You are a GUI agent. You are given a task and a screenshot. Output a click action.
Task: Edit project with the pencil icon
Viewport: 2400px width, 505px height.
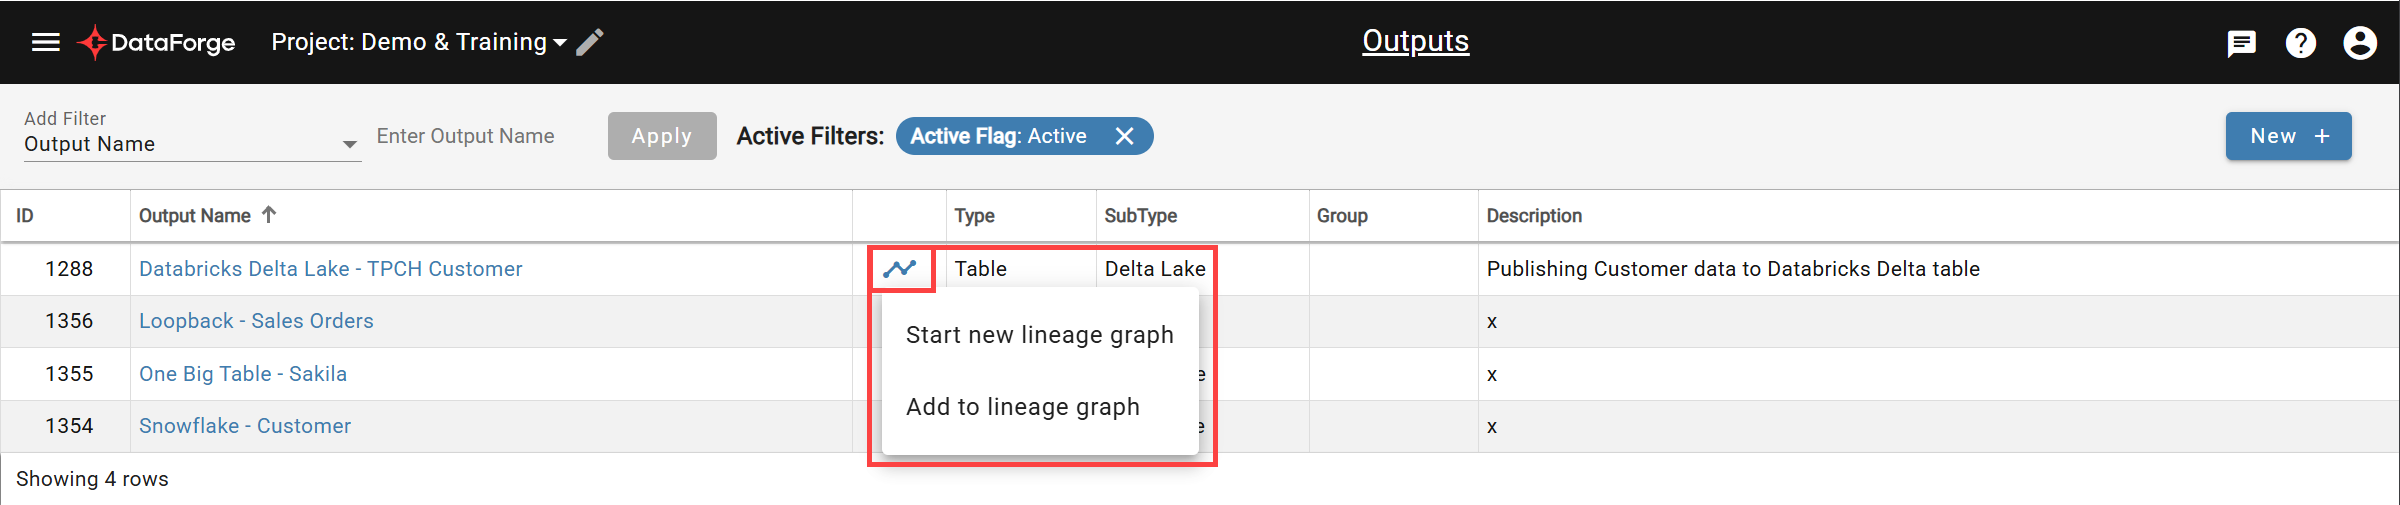590,42
